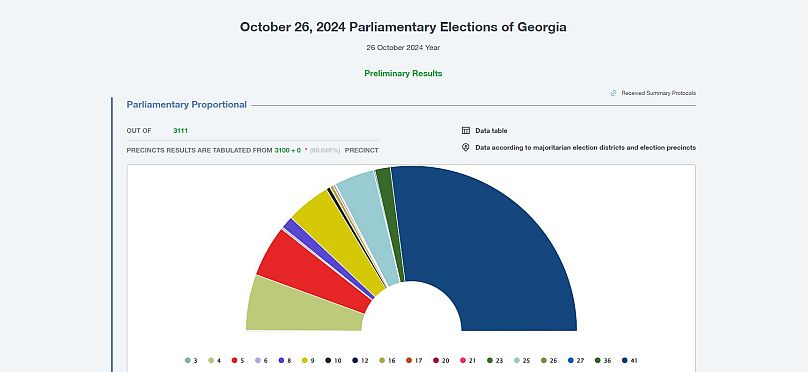Screen dimensions: 808x372
Task: Toggle legend item 9 yellow
Action: 308,361
